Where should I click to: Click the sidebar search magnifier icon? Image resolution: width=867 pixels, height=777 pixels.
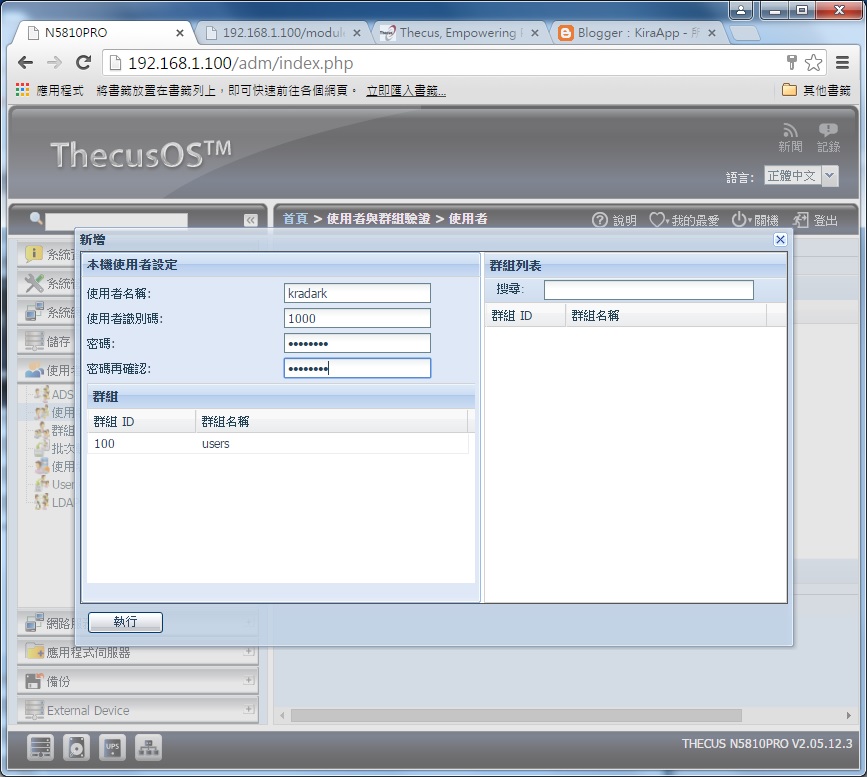tap(36, 218)
